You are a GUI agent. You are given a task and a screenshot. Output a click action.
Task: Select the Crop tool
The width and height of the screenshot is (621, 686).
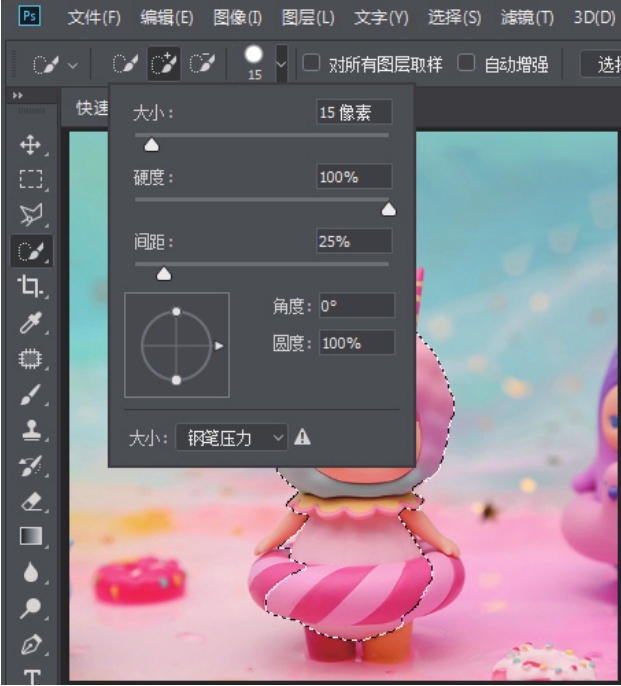click(29, 286)
